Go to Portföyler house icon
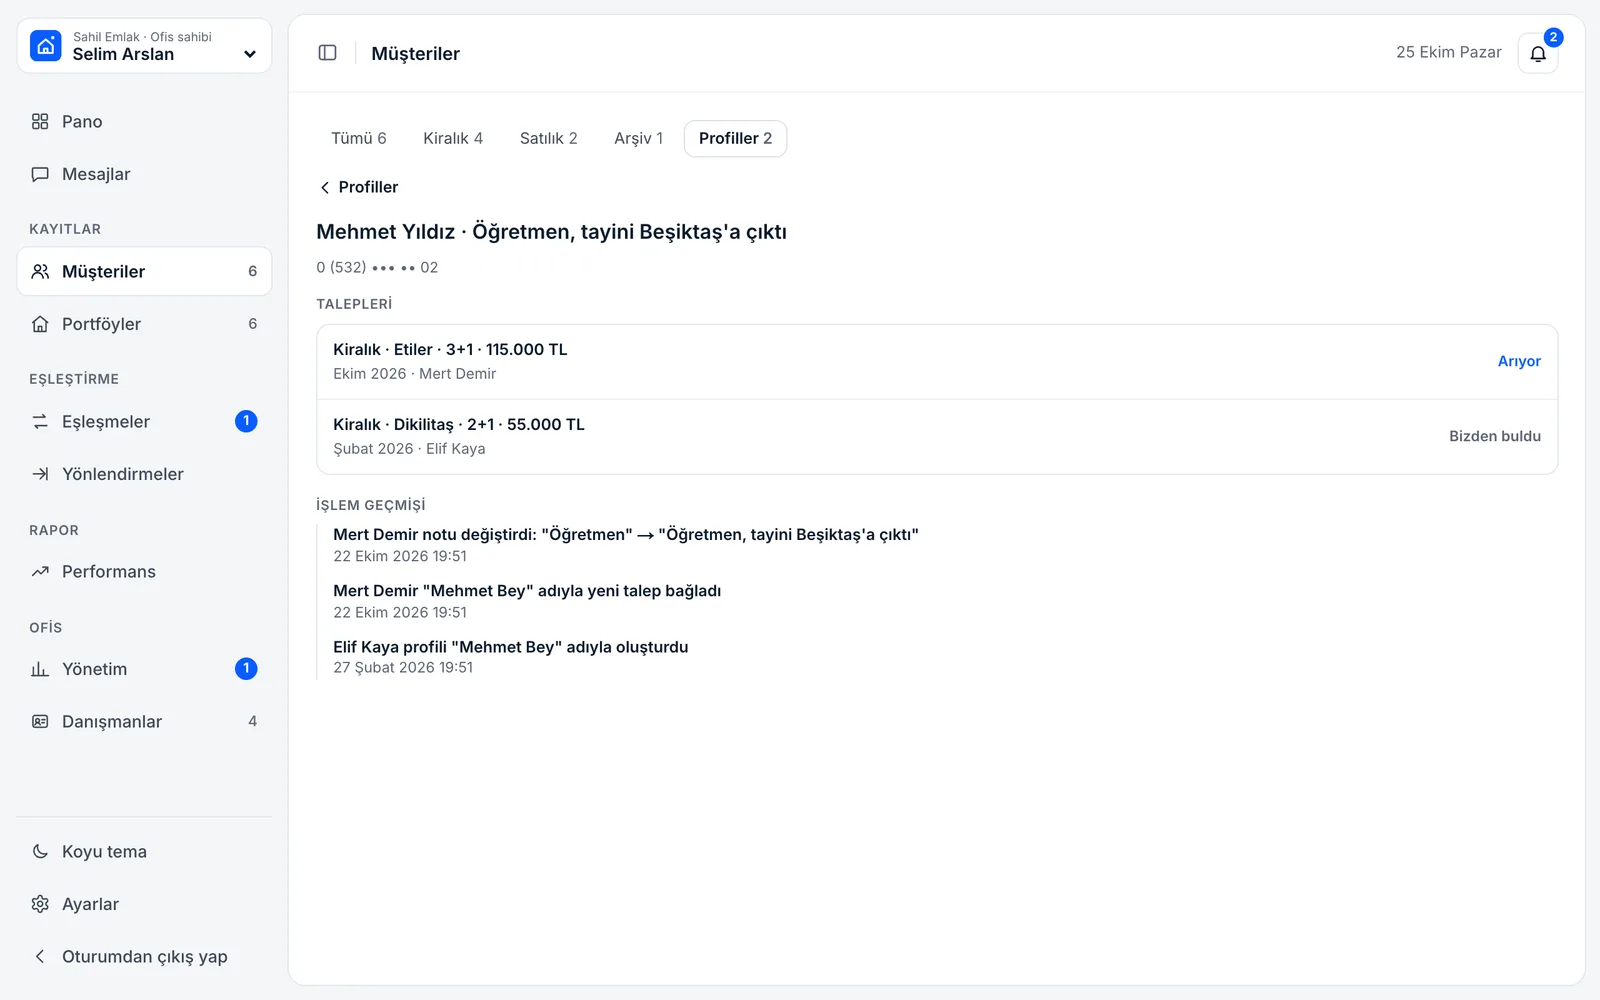This screenshot has height=1000, width=1600. coord(40,324)
